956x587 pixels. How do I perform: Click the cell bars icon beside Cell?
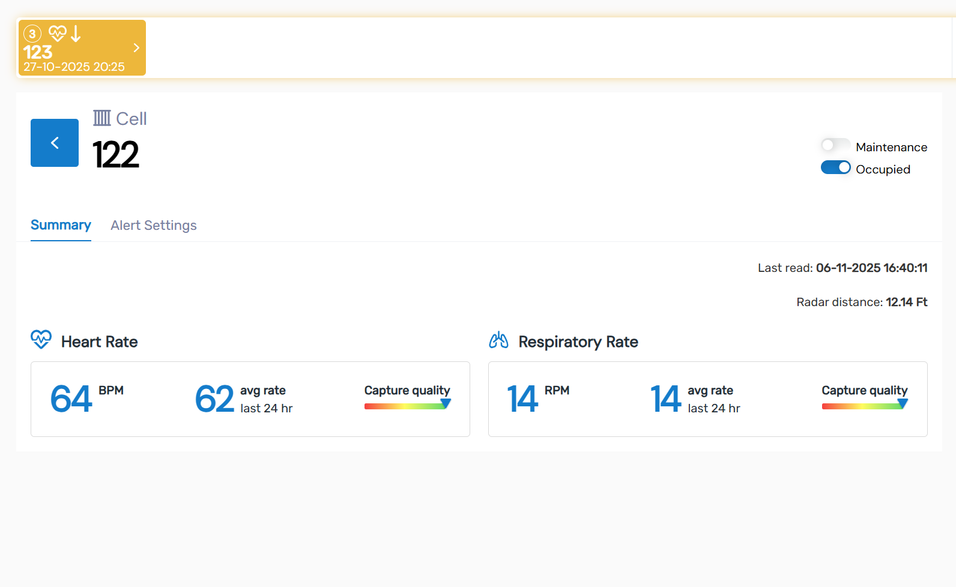[102, 118]
